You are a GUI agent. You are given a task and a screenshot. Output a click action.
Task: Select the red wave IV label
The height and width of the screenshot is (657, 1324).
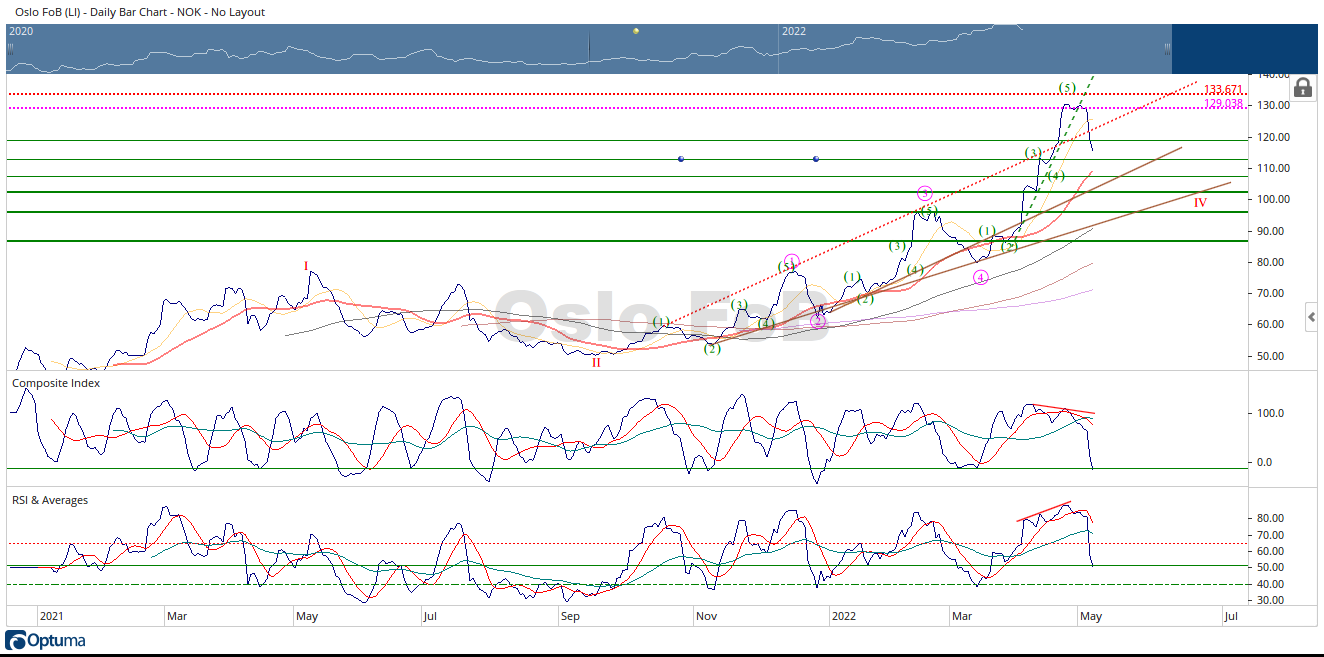pyautogui.click(x=1200, y=202)
